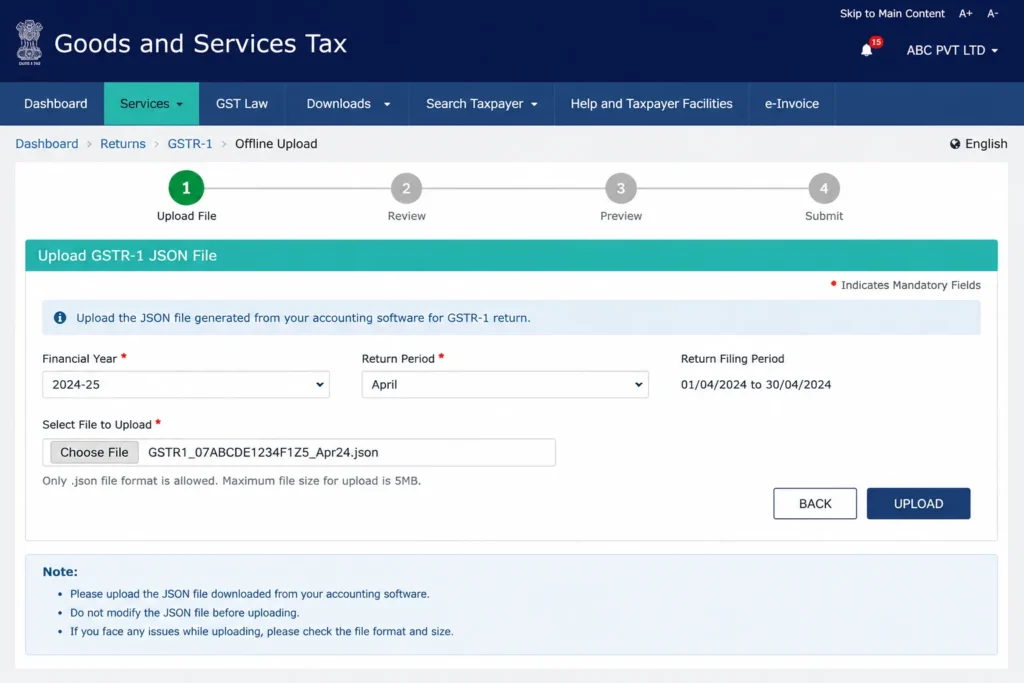
Task: Expand the Services menu
Action: [x=152, y=104]
